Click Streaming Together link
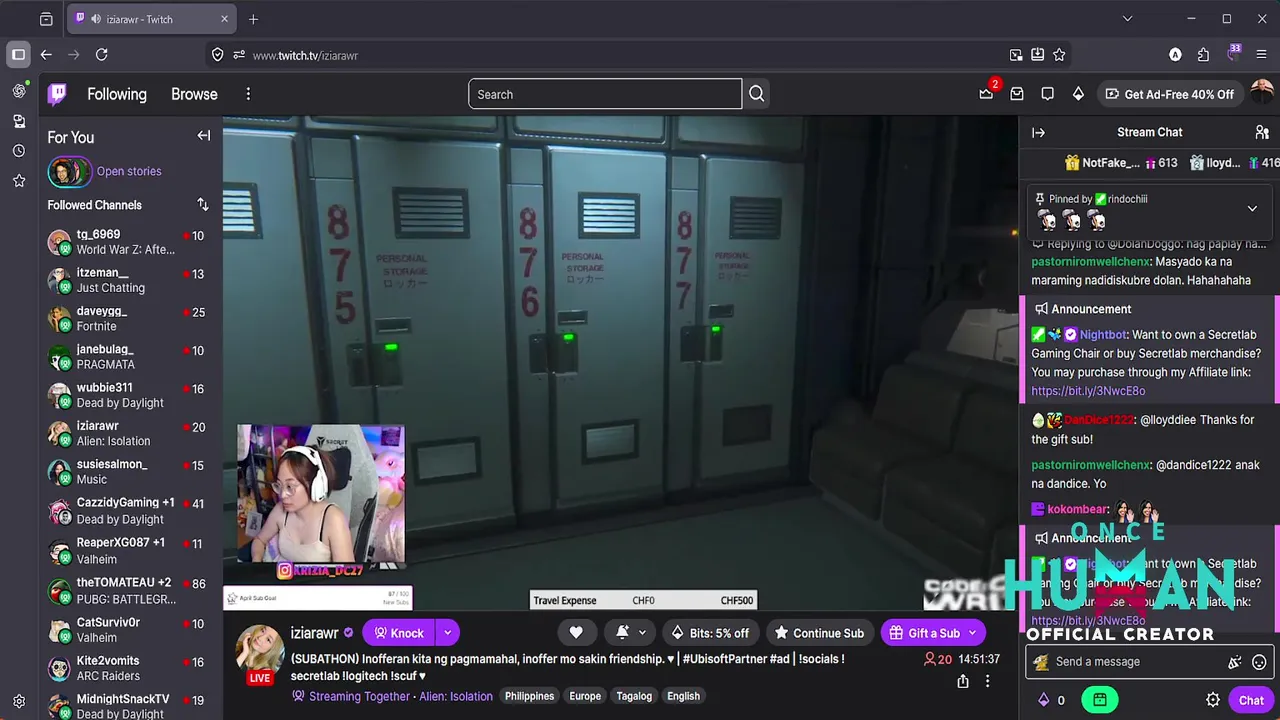 click(359, 696)
